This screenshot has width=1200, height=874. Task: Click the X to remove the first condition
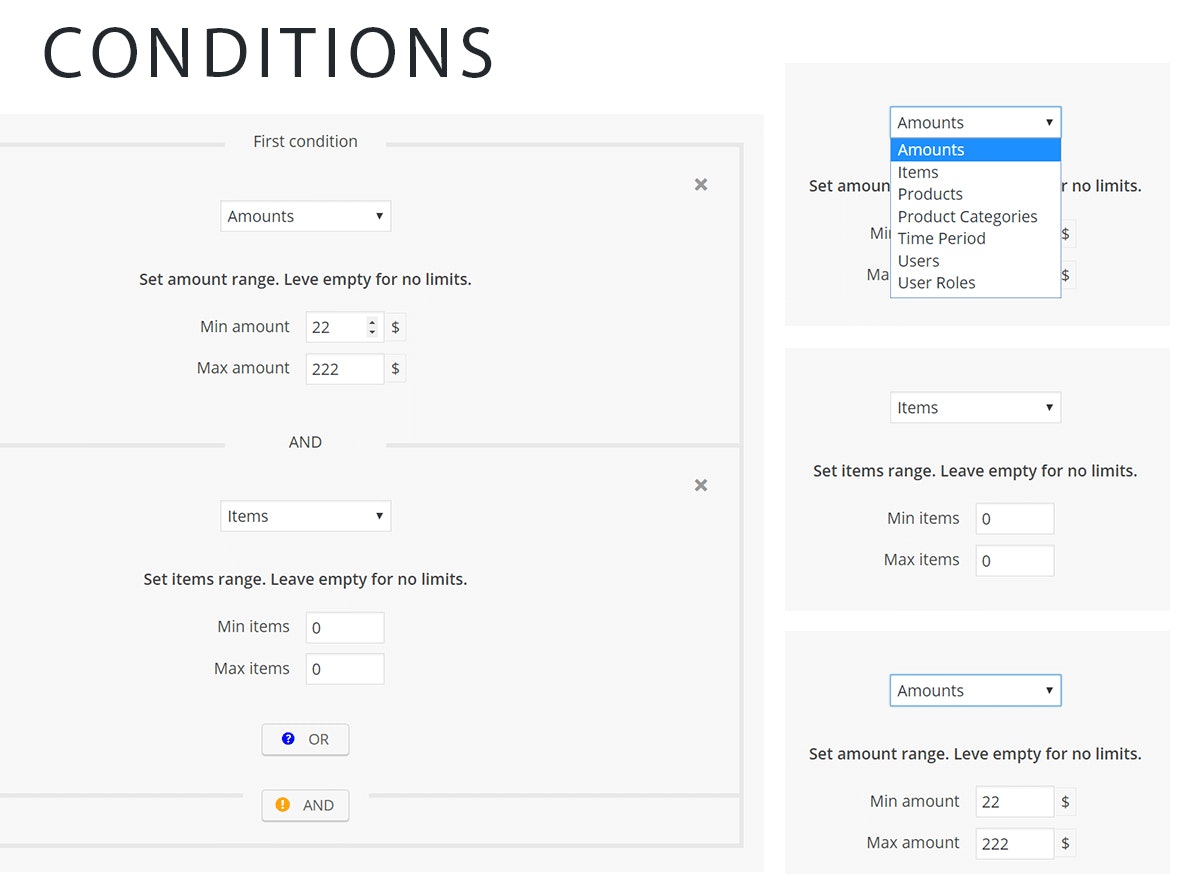pyautogui.click(x=700, y=184)
